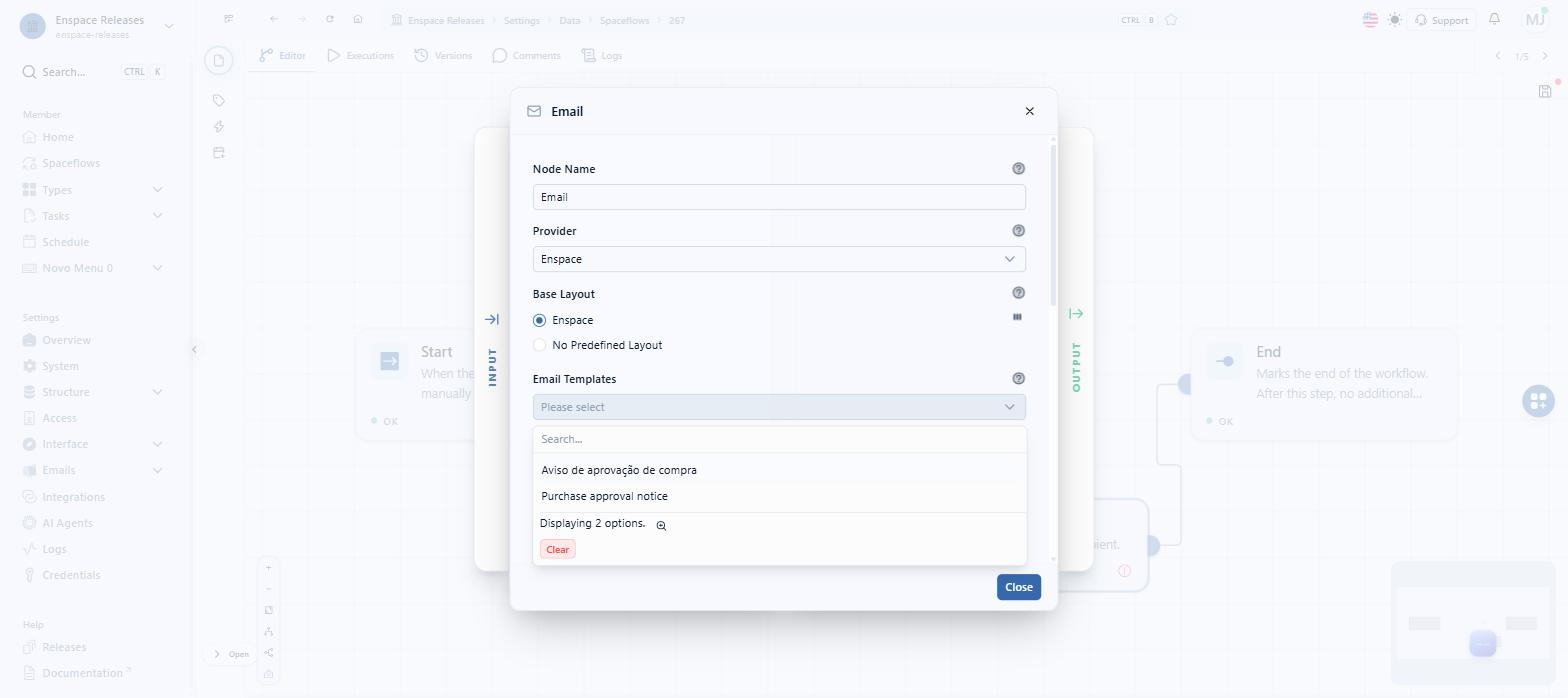Click the Support button in header

point(1441,20)
